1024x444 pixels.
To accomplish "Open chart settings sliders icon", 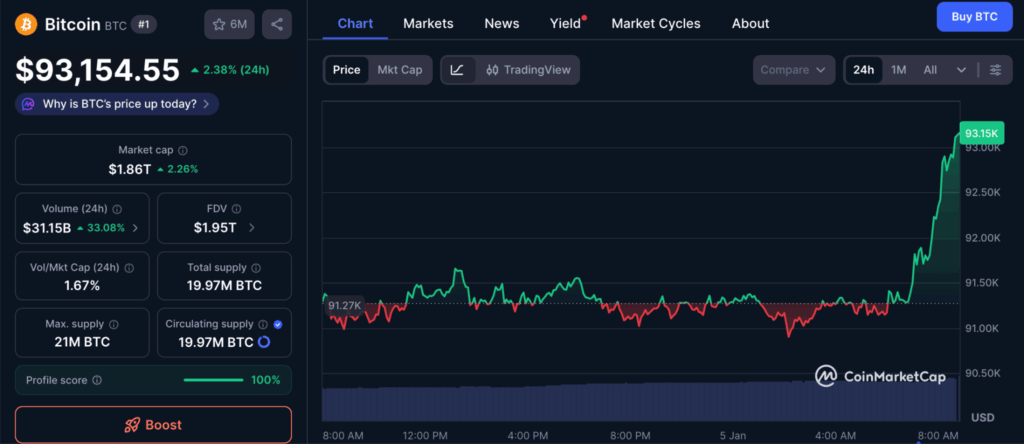I will click(995, 70).
